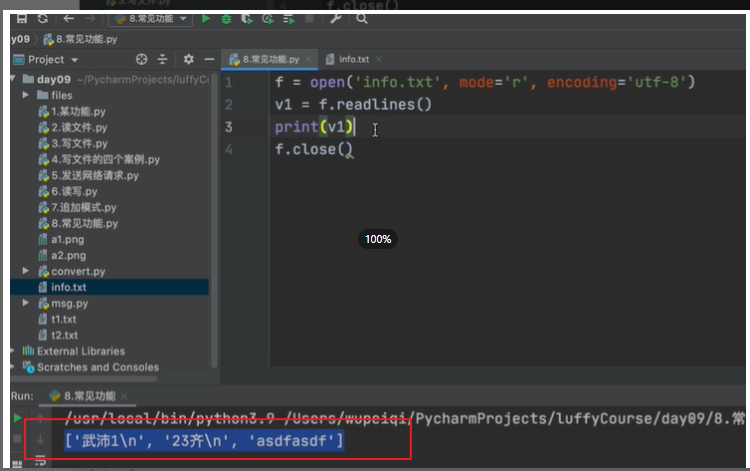Place cursor in f.close() on line 4

[x=313, y=150]
